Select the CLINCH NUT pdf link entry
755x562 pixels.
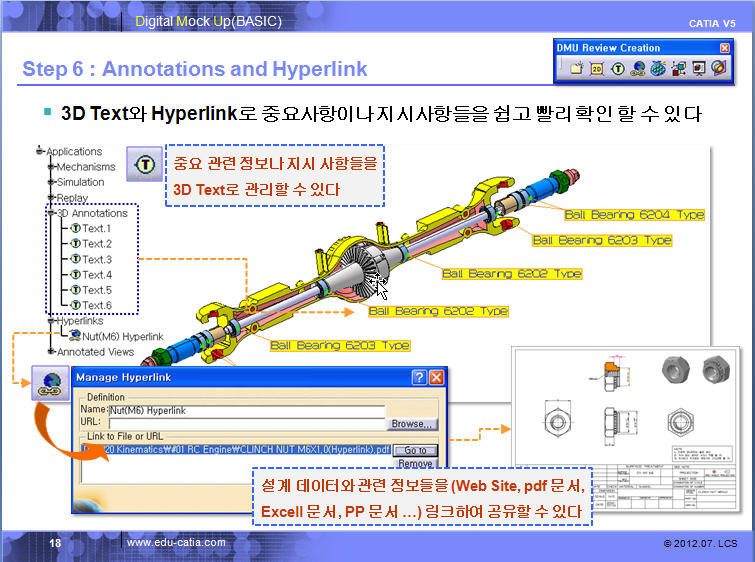click(x=240, y=451)
